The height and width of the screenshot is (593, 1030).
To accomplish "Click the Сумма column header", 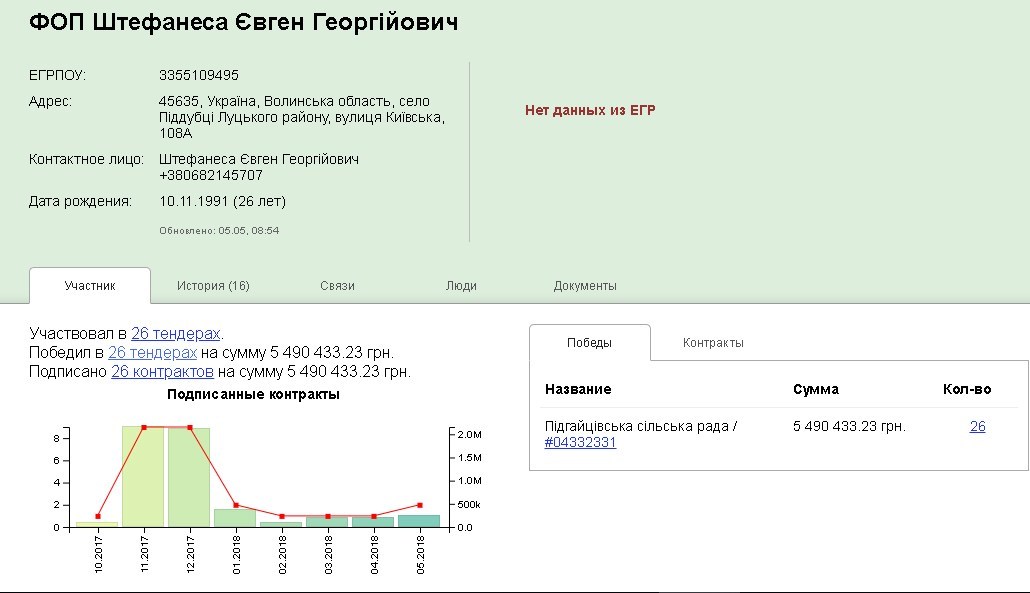I will point(815,389).
